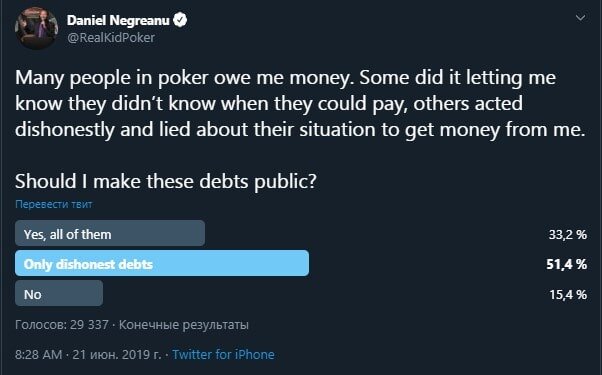Open the tweet options chevron menu
602x375 pixels.
[580, 18]
